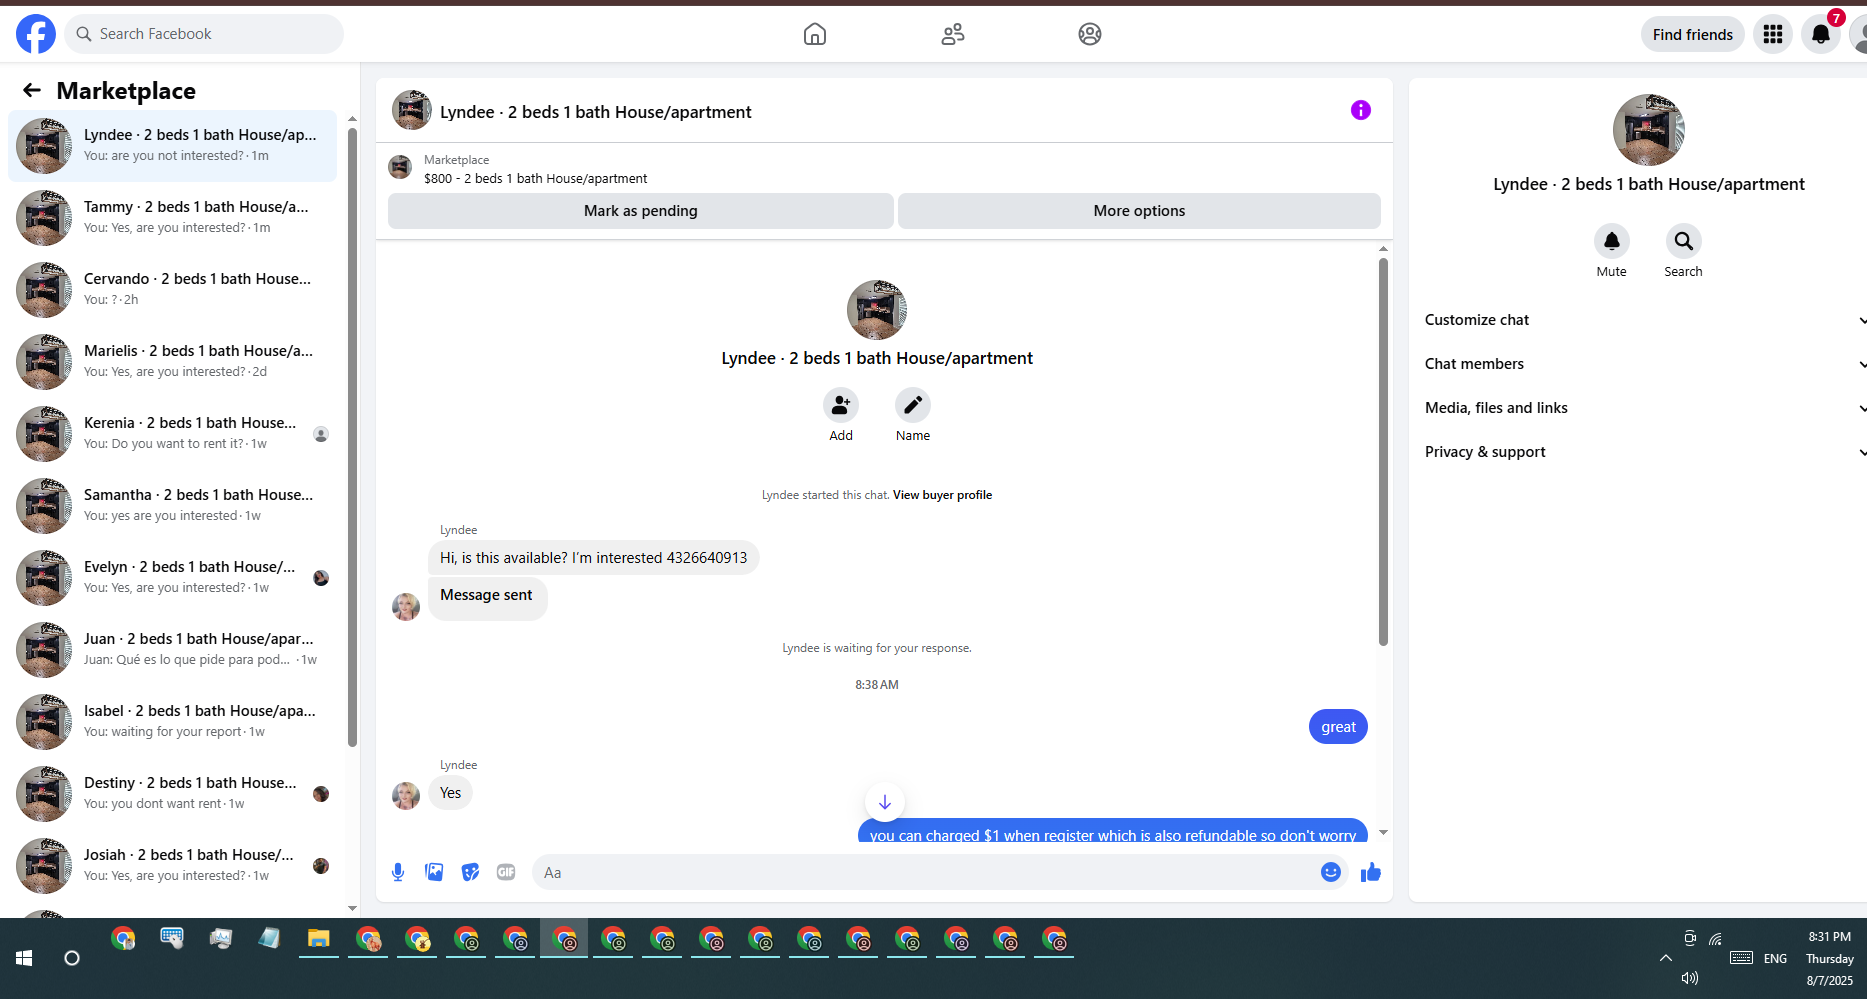Viewport: 1867px width, 999px height.
Task: Open the Samantha conversation
Action: pos(173,506)
